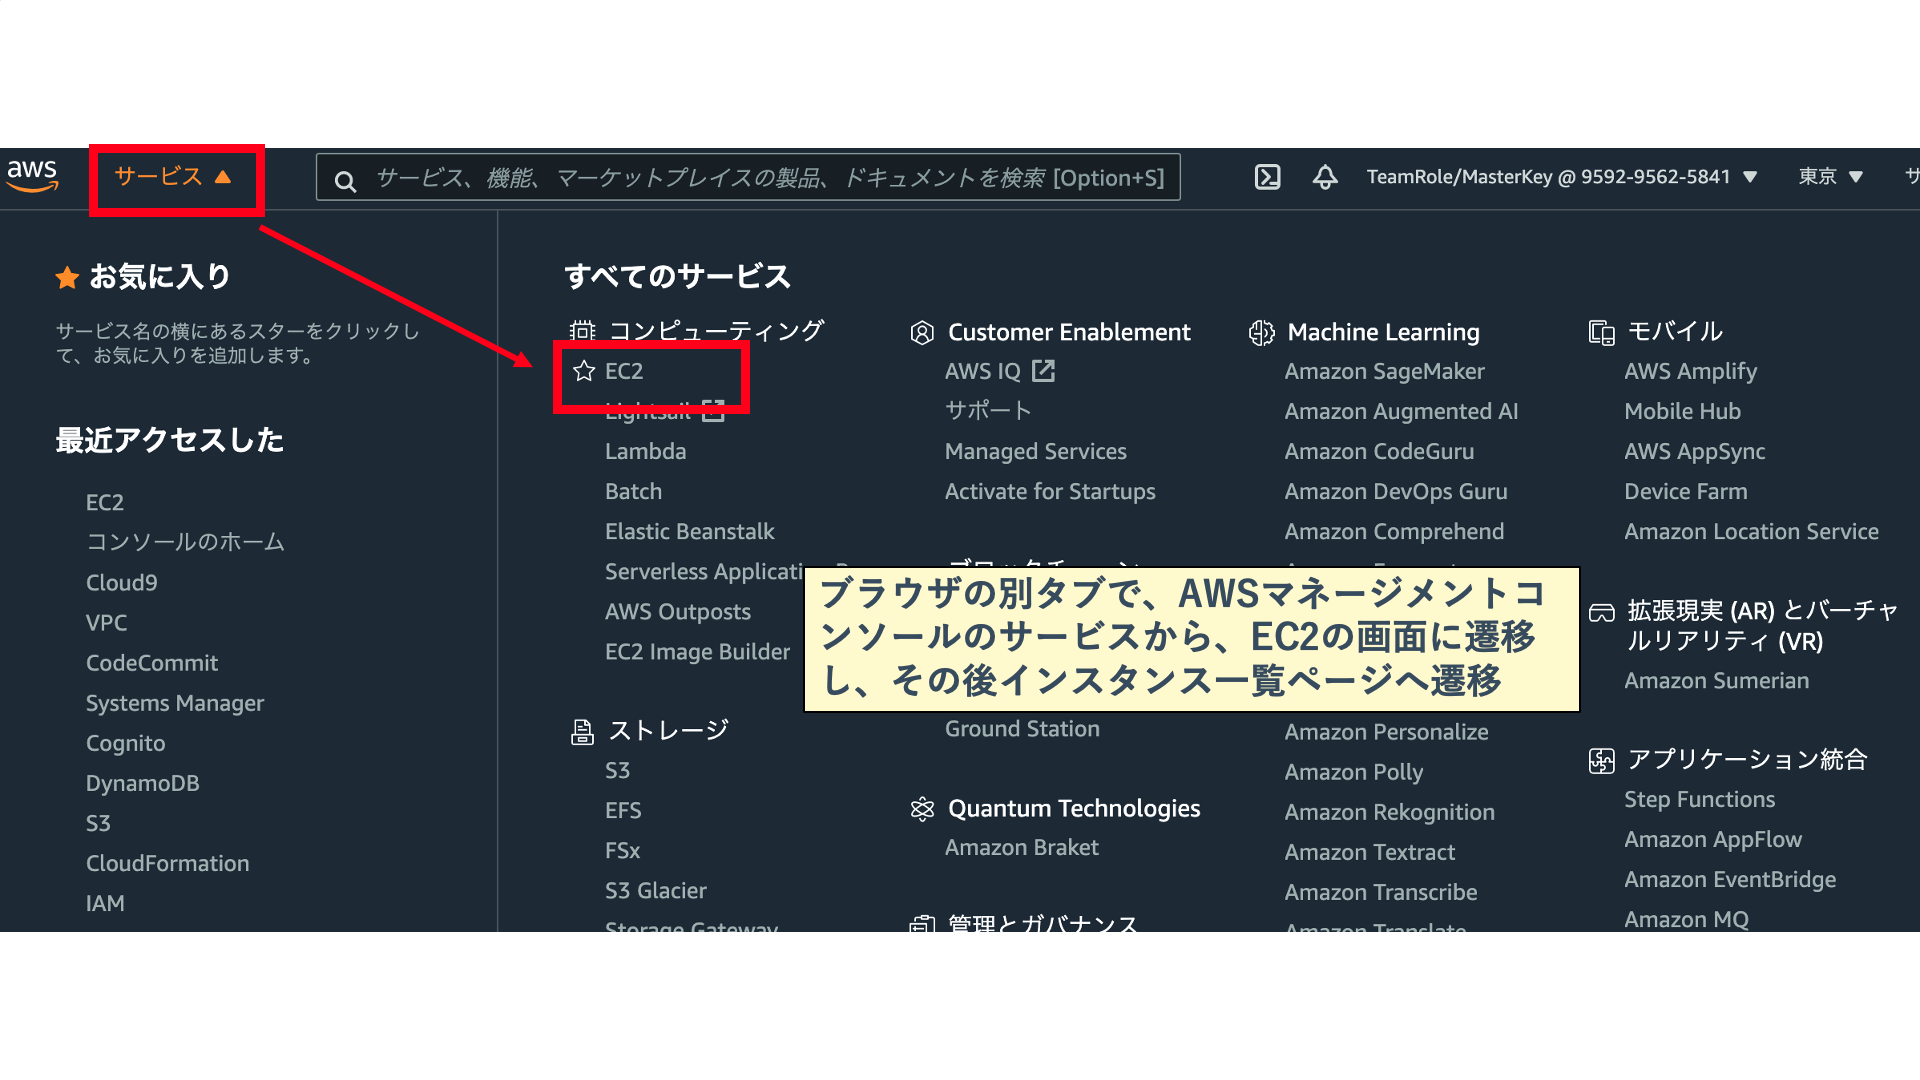1920x1080 pixels.
Task: Open Cloud9 from recent list
Action: click(x=121, y=582)
